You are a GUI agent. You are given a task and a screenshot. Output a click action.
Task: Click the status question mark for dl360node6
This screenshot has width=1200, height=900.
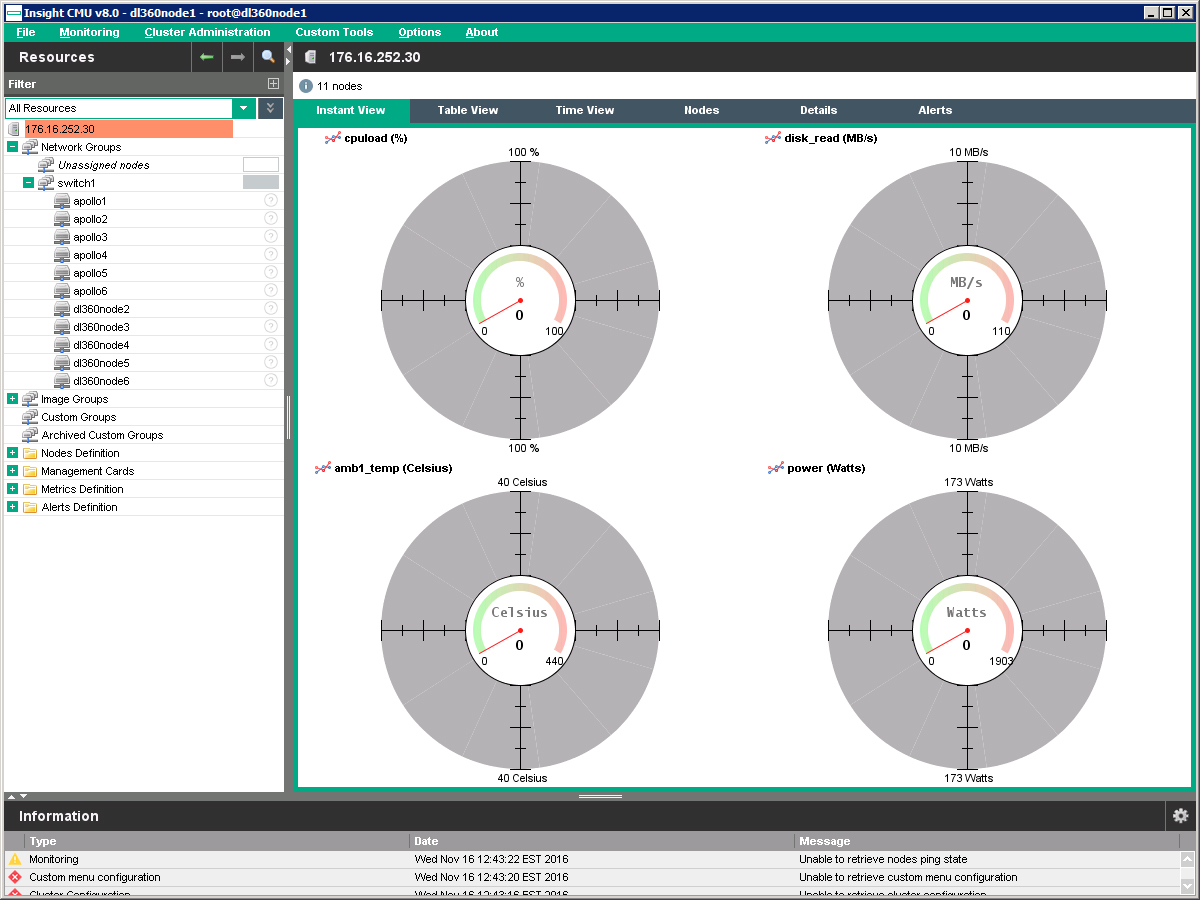[x=271, y=381]
